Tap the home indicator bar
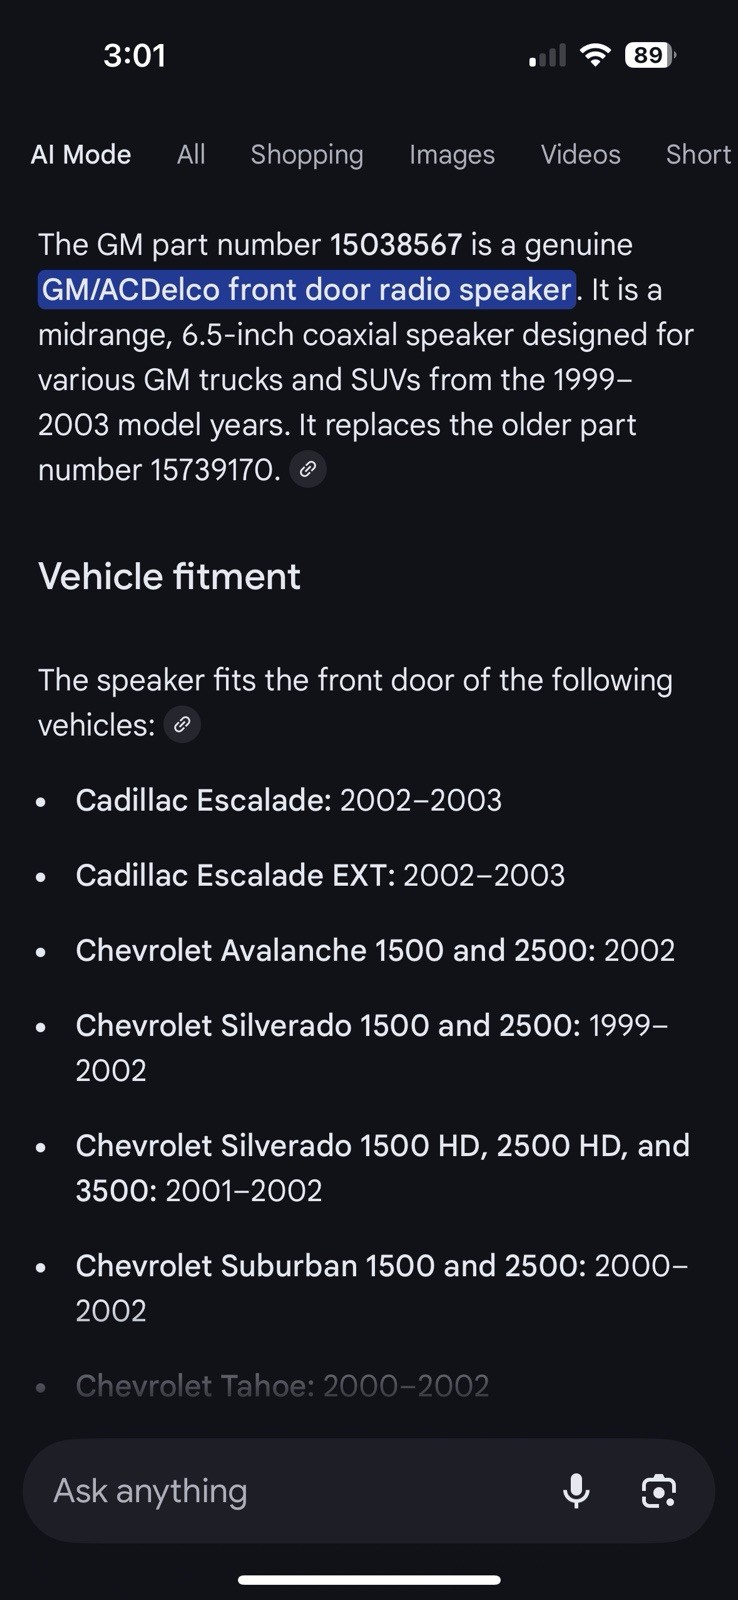The height and width of the screenshot is (1600, 738). [x=369, y=1580]
